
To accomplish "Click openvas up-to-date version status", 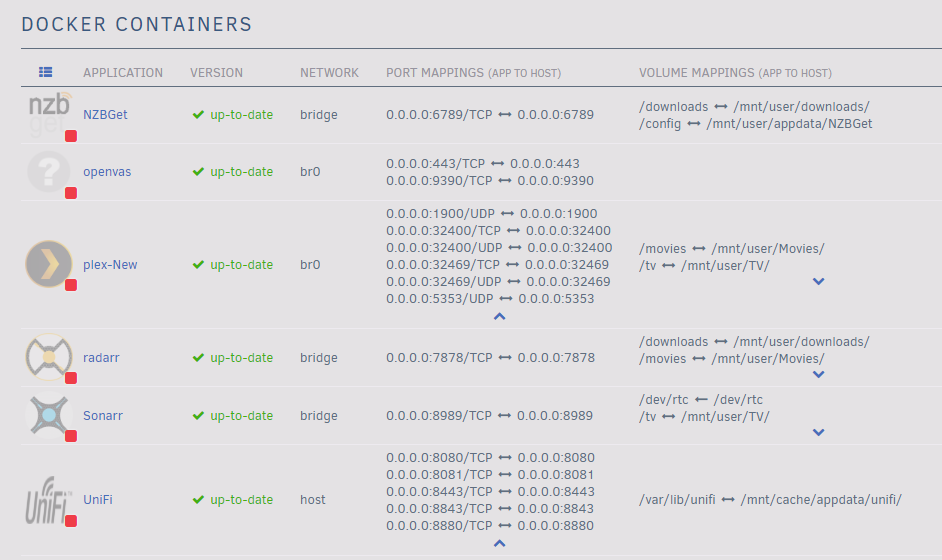I will [232, 172].
